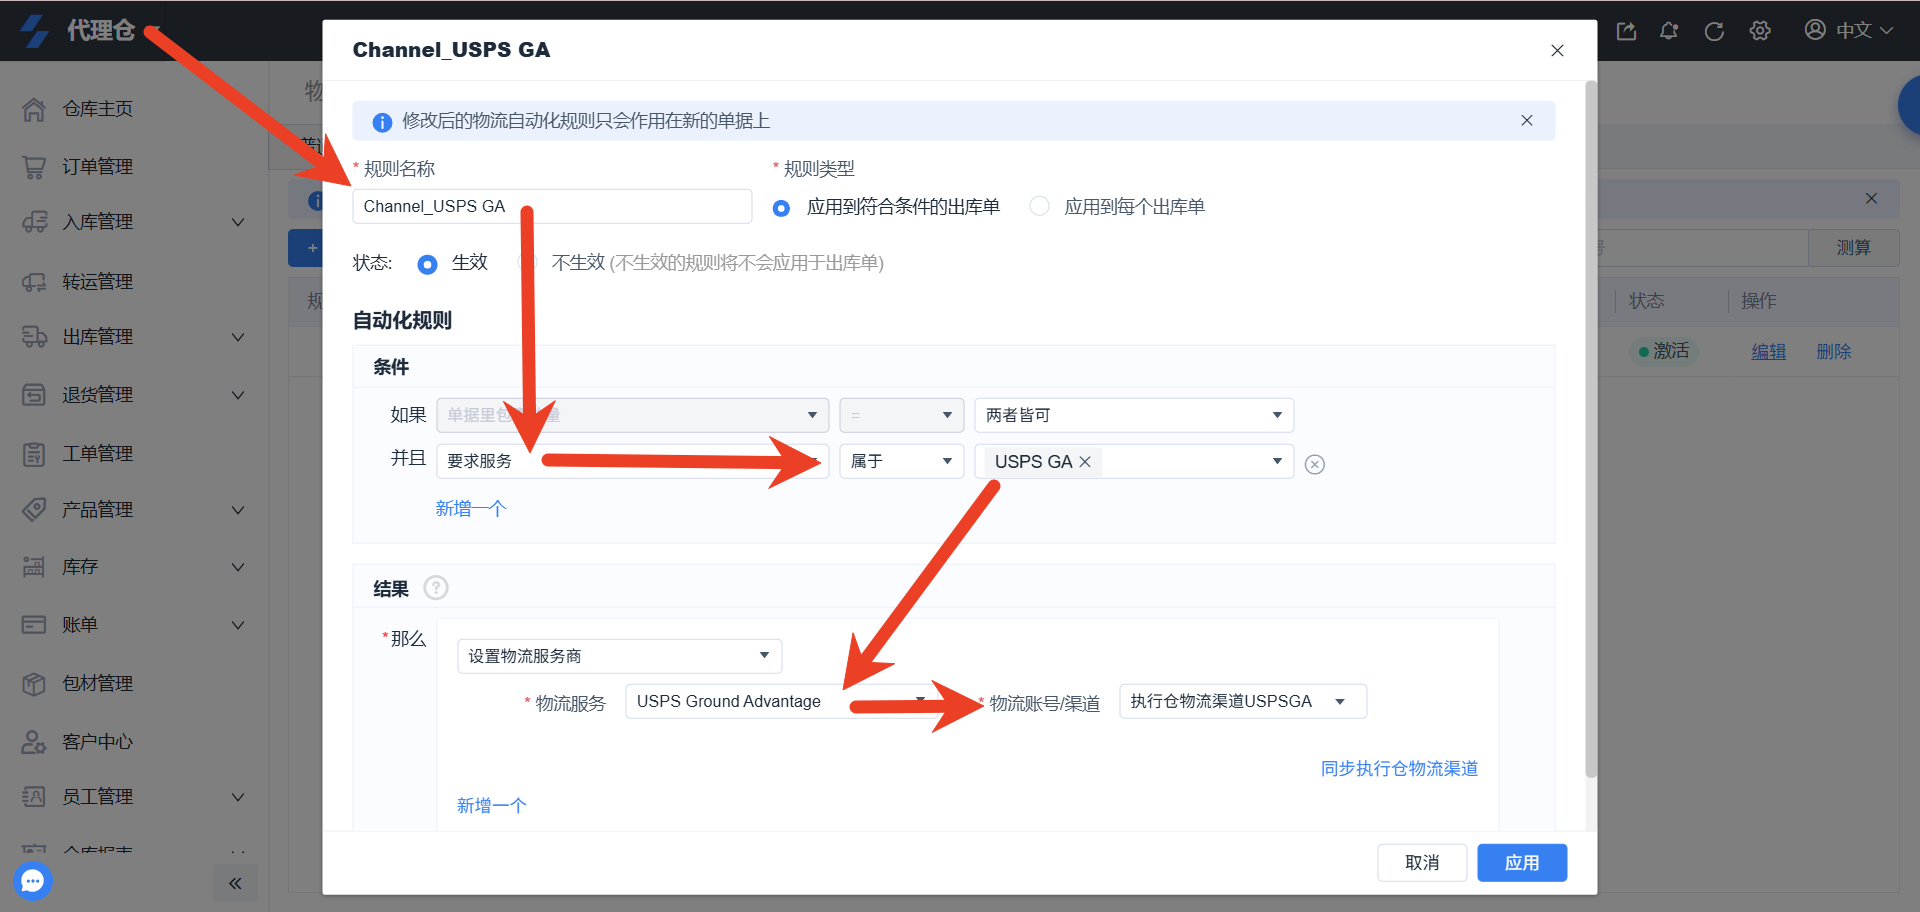The height and width of the screenshot is (912, 1920).
Task: Click the 规则名称 input field
Action: 552,206
